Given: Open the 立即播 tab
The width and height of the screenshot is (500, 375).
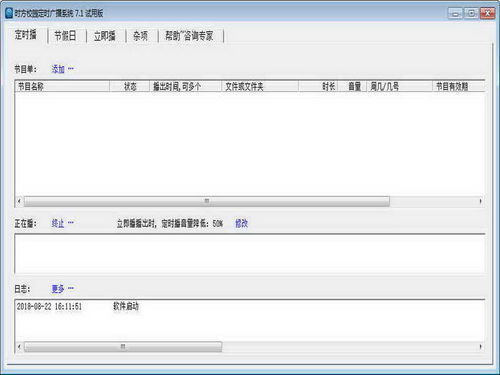Looking at the screenshot, I should point(105,36).
